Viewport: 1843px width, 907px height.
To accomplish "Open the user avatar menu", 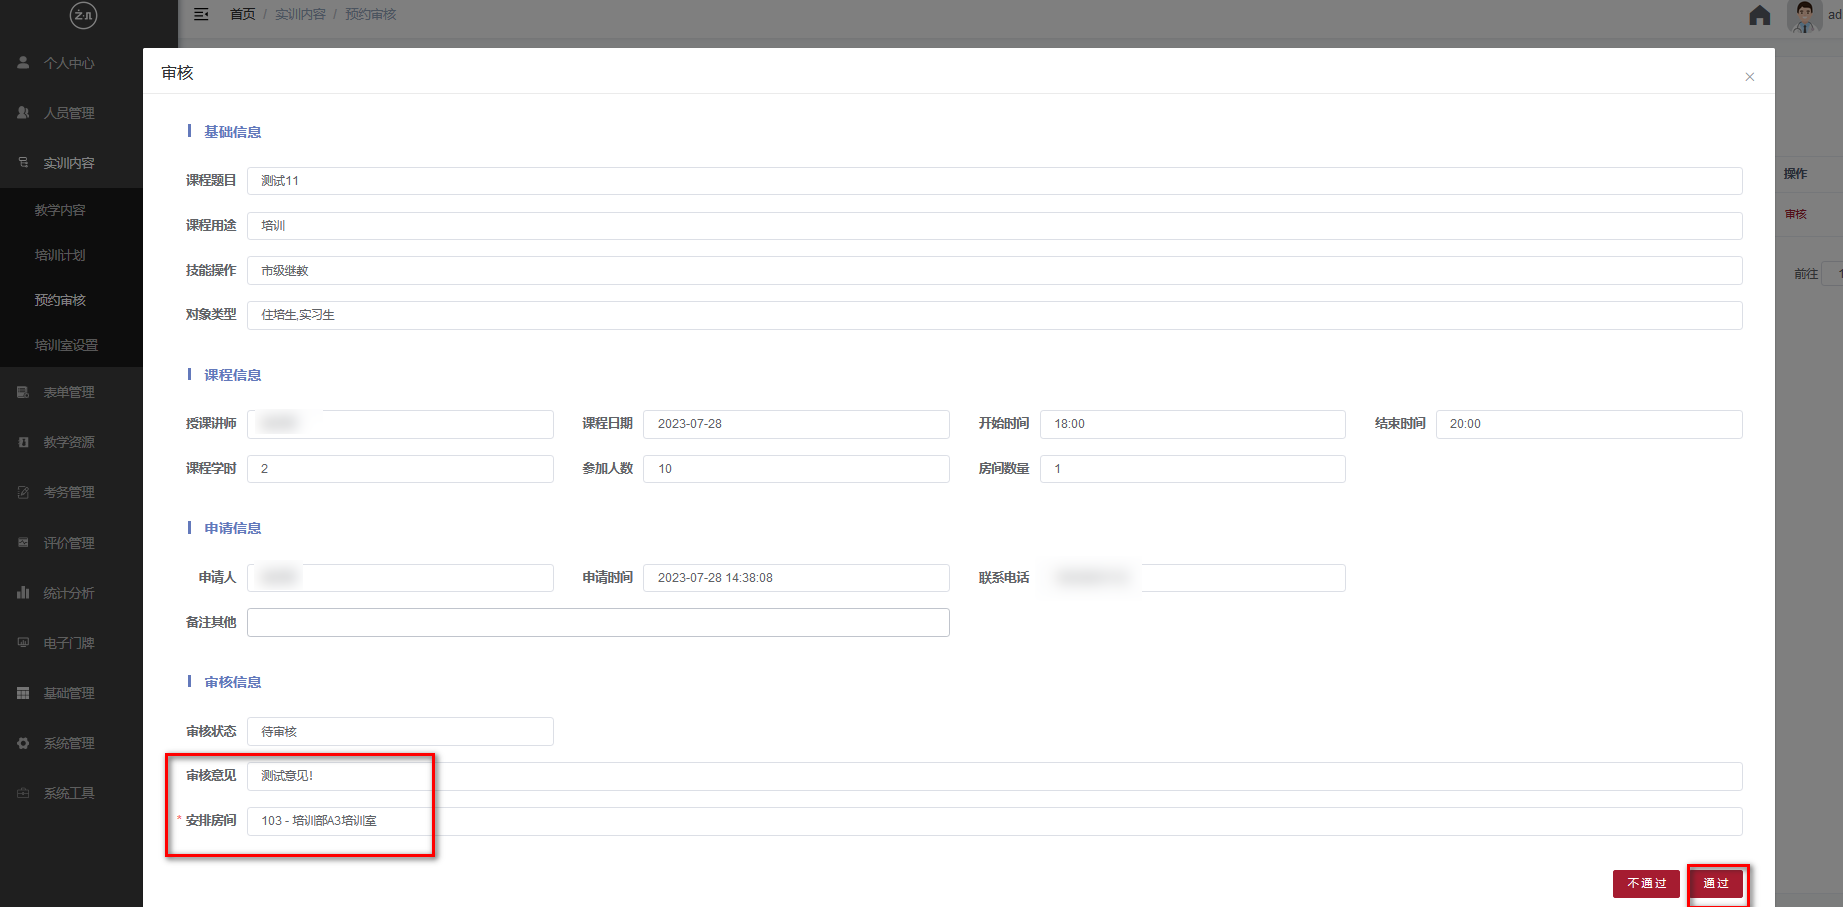I will [1805, 16].
